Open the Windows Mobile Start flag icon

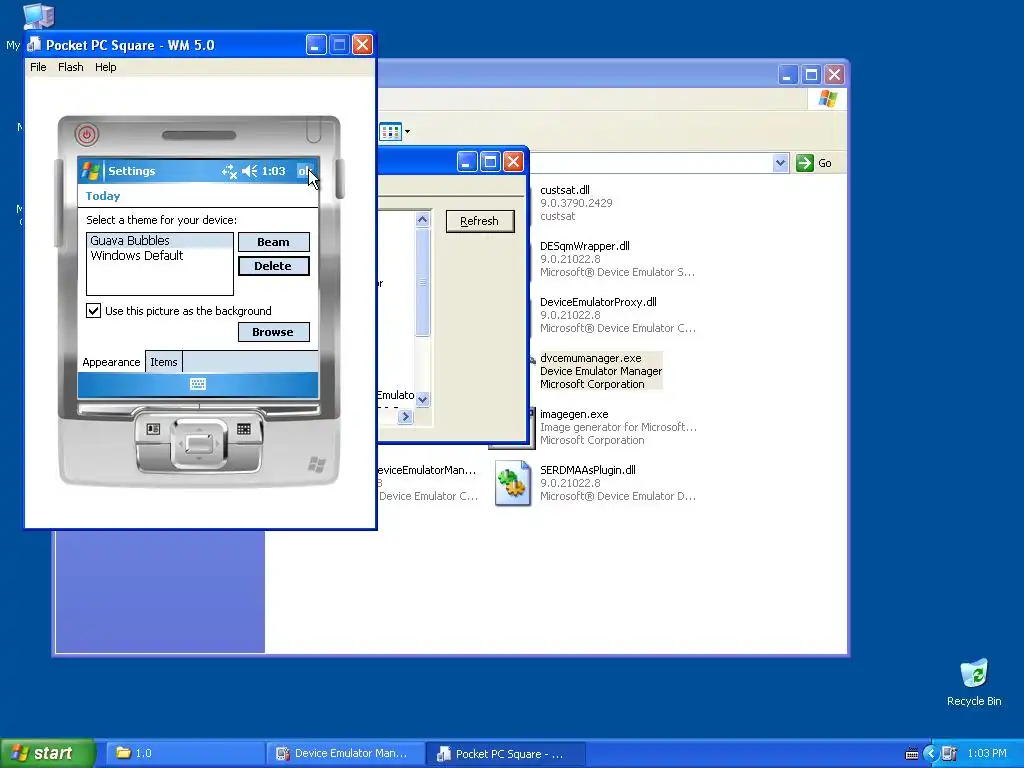[91, 171]
